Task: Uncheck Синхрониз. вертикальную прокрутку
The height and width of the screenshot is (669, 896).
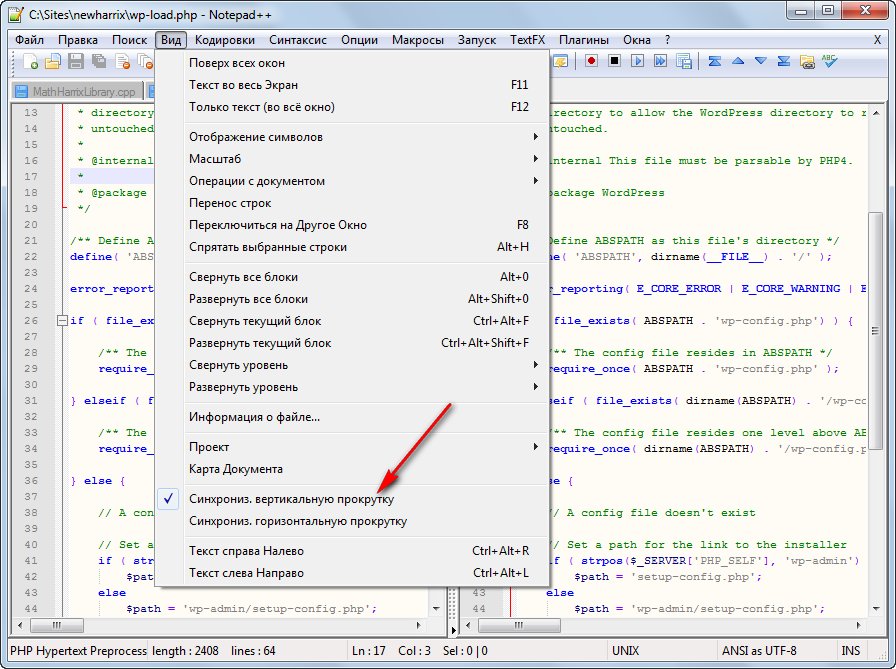Action: (291, 499)
